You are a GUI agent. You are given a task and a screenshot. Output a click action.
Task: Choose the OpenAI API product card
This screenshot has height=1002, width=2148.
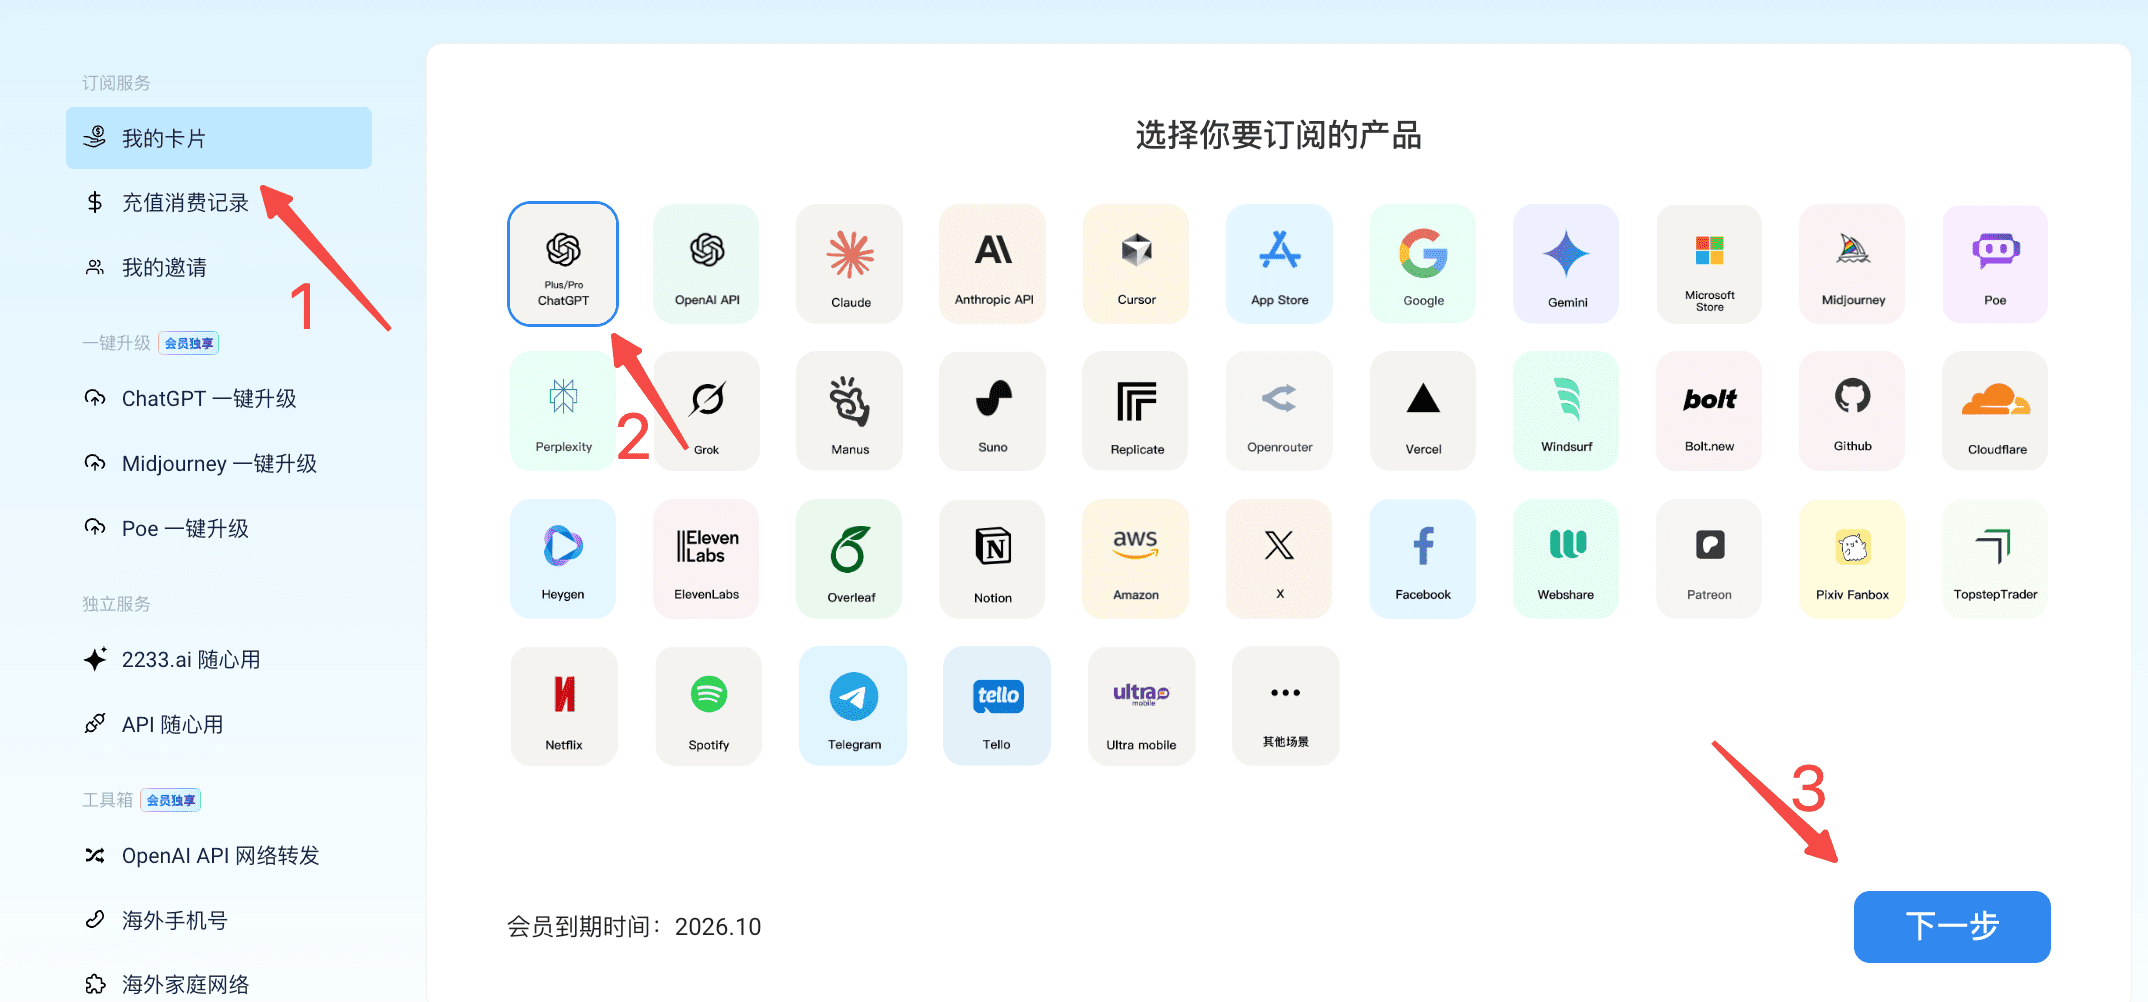(x=707, y=264)
